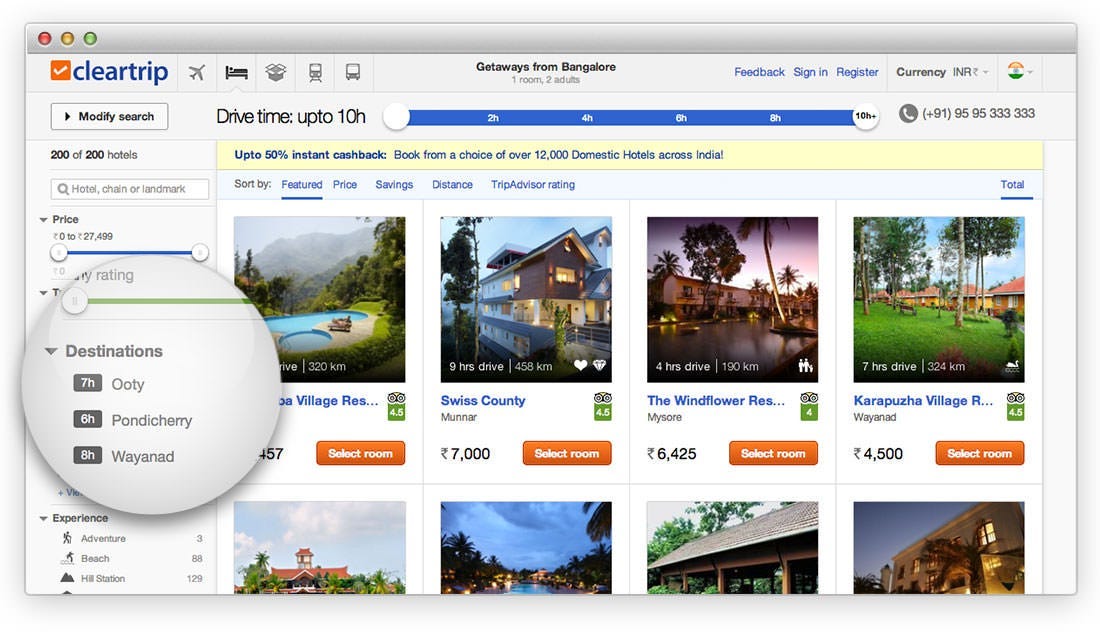
Task: Click the hotel, chain or landmark search field
Action: point(130,189)
